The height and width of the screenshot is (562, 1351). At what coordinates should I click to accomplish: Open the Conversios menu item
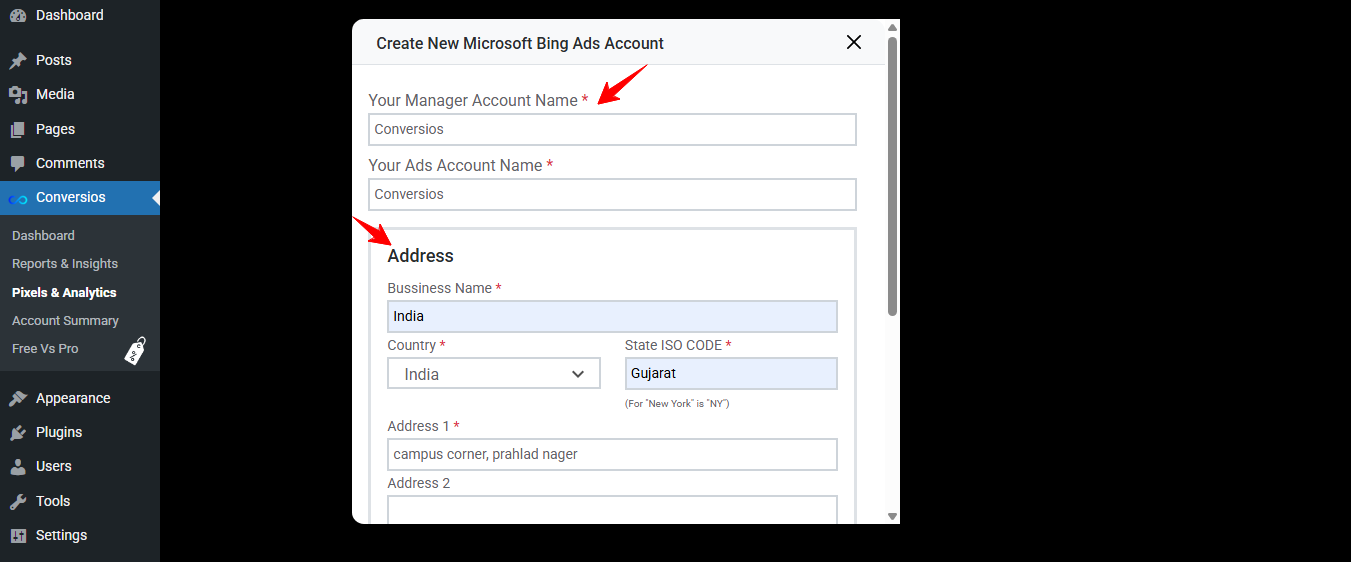80,197
